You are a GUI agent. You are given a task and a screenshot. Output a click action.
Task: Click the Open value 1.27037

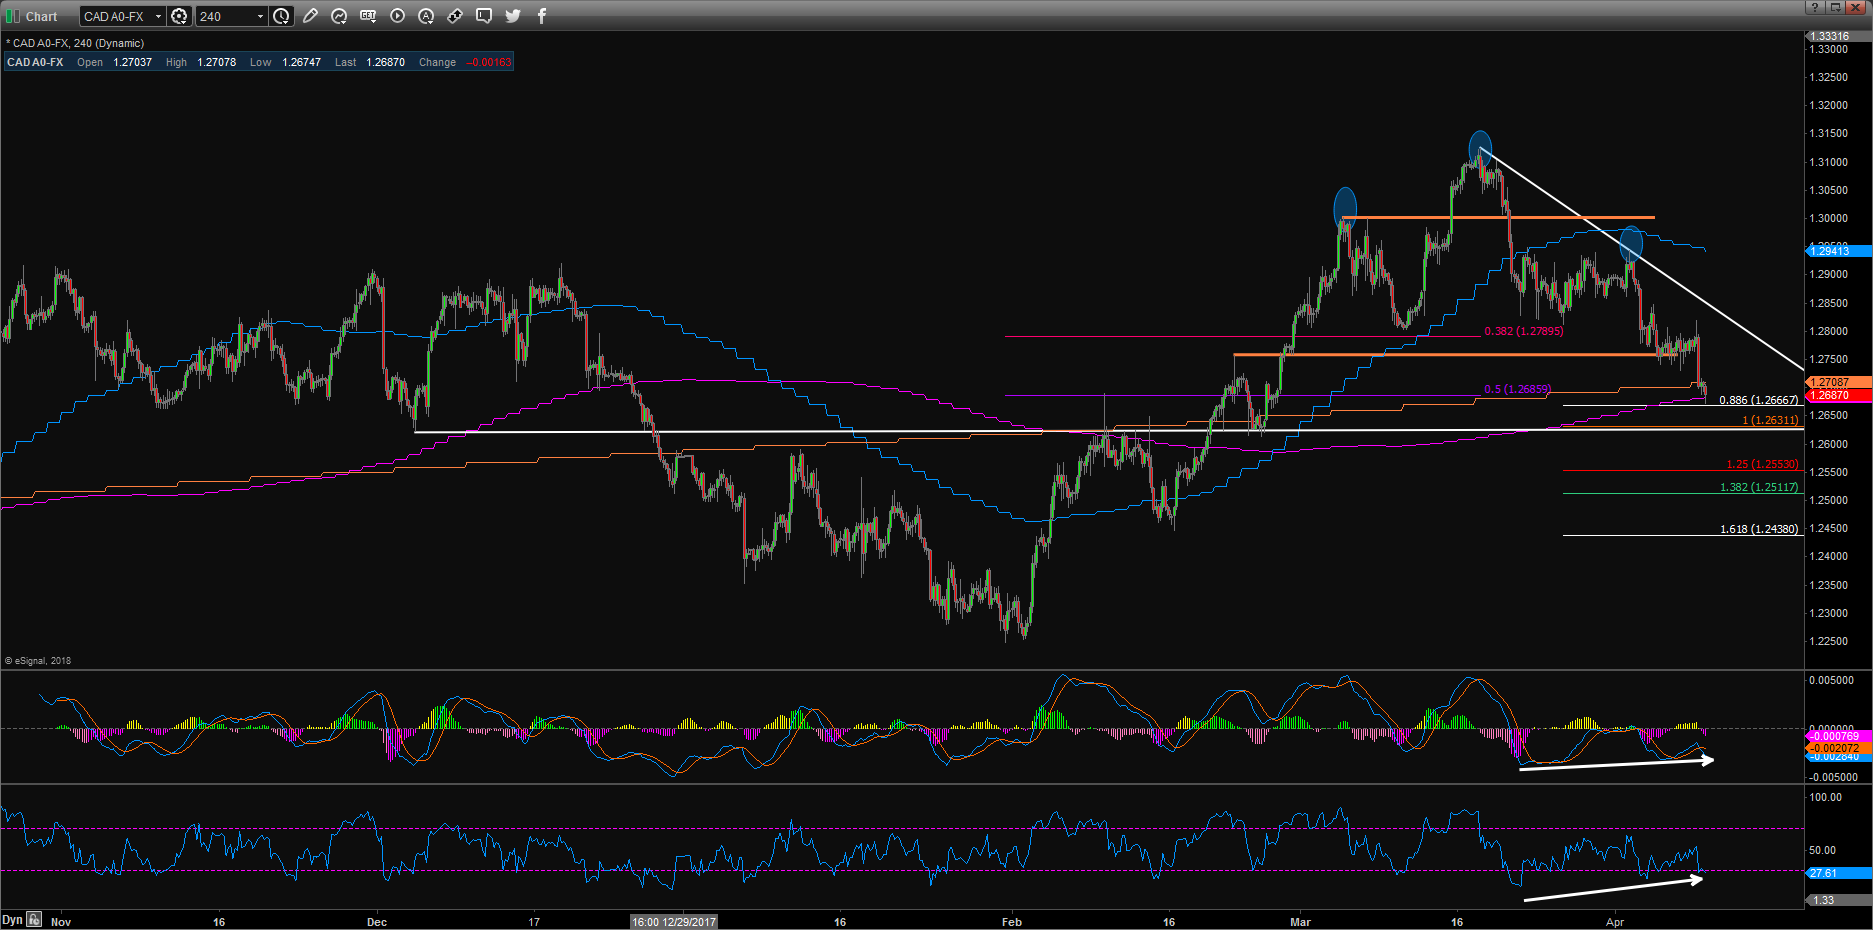133,62
